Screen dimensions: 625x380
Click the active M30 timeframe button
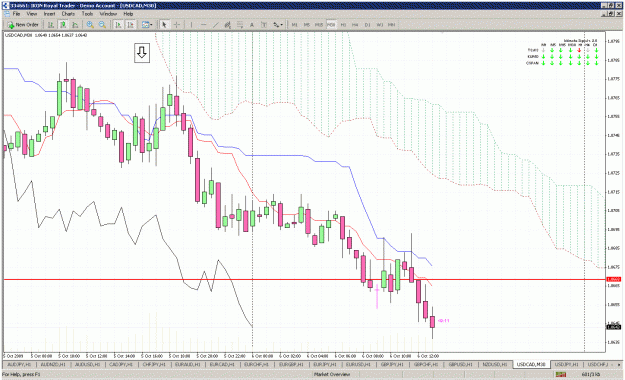331,25
